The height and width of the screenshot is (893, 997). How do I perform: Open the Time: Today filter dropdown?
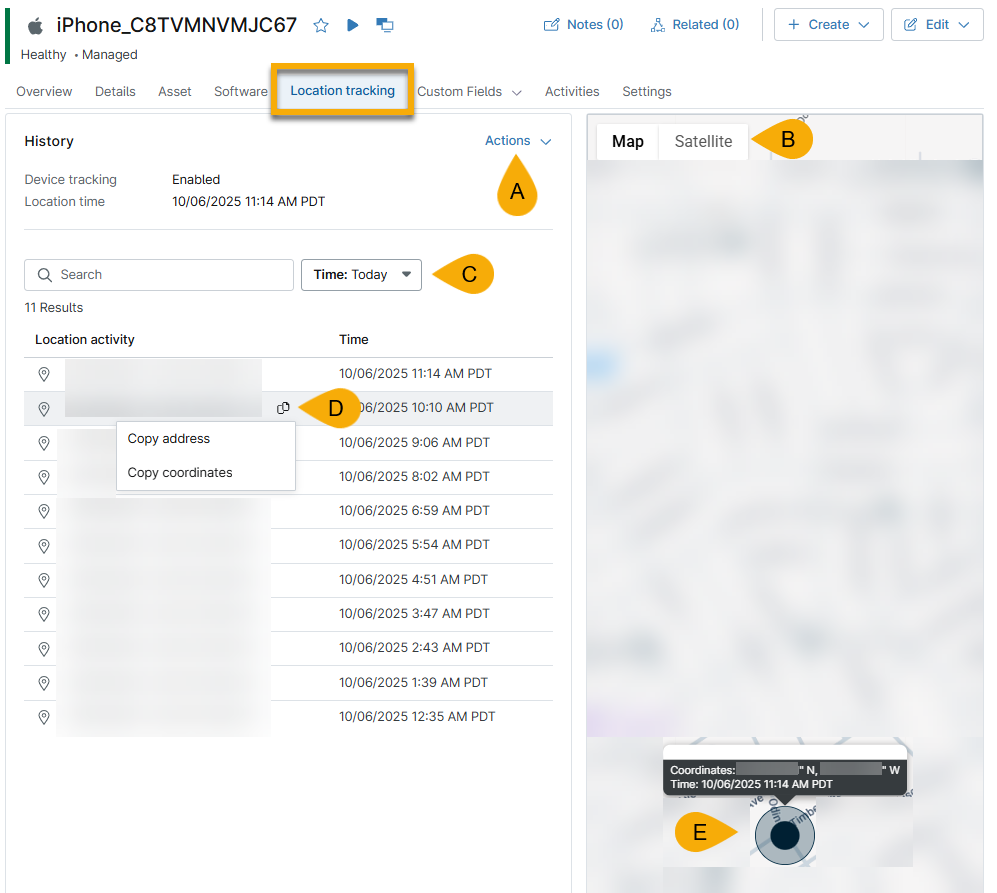point(361,274)
